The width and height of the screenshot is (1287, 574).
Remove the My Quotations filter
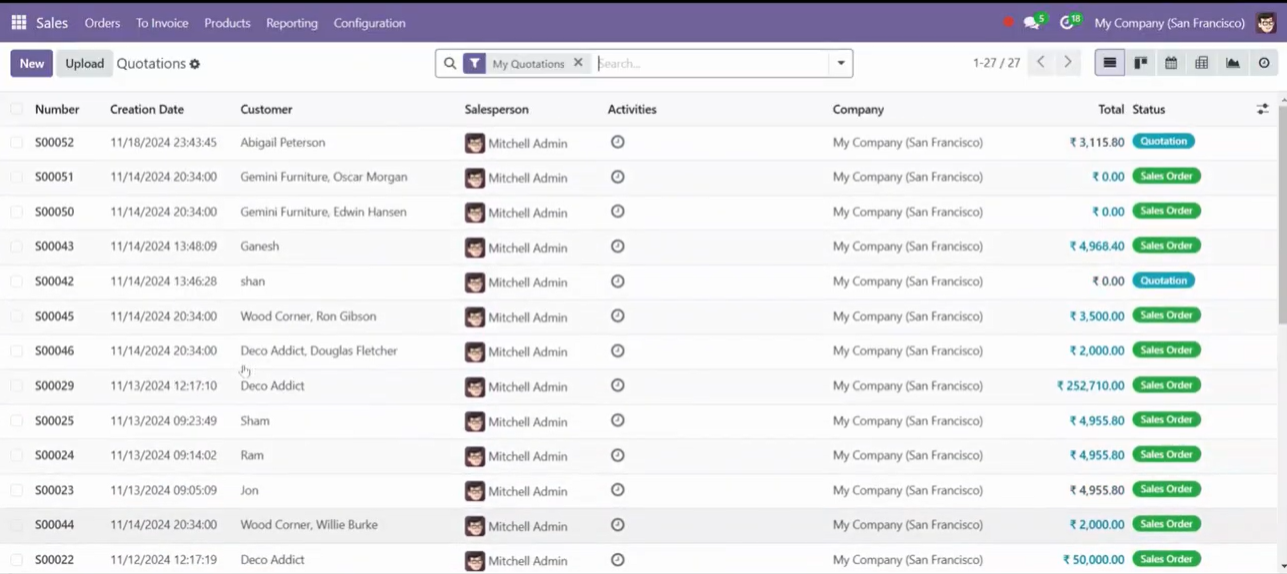[x=578, y=63]
